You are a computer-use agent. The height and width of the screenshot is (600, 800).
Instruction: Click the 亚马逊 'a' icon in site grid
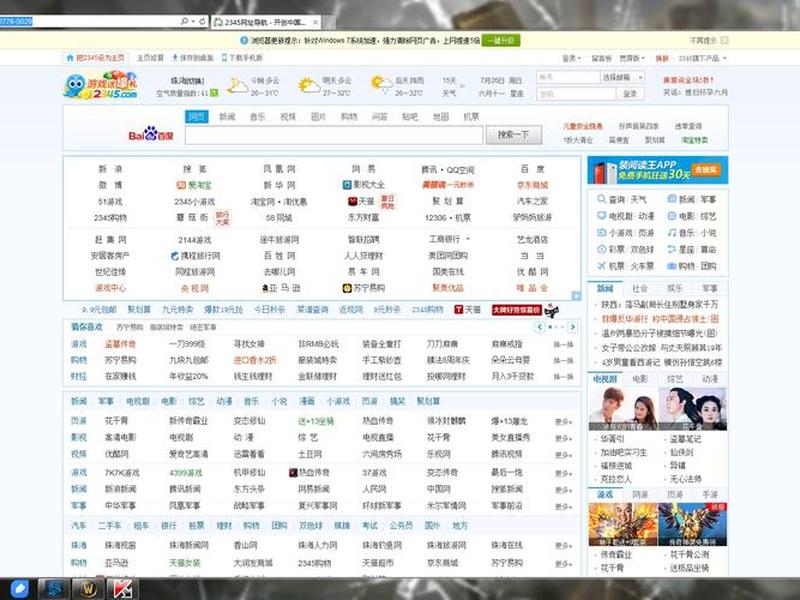[265, 288]
